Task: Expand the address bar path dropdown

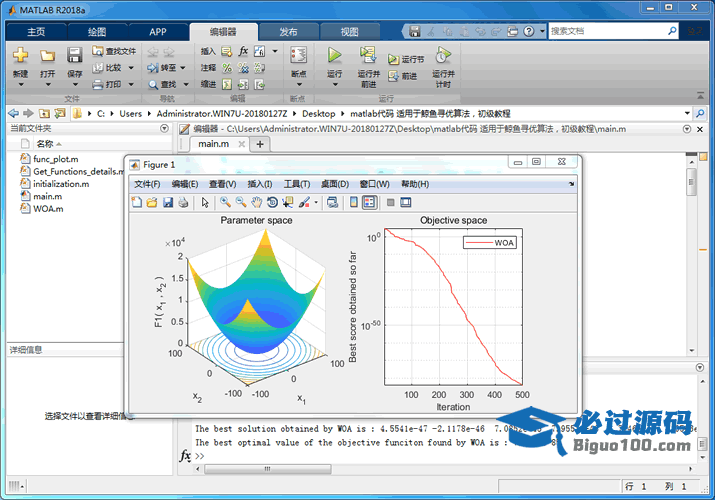Action: (x=687, y=113)
